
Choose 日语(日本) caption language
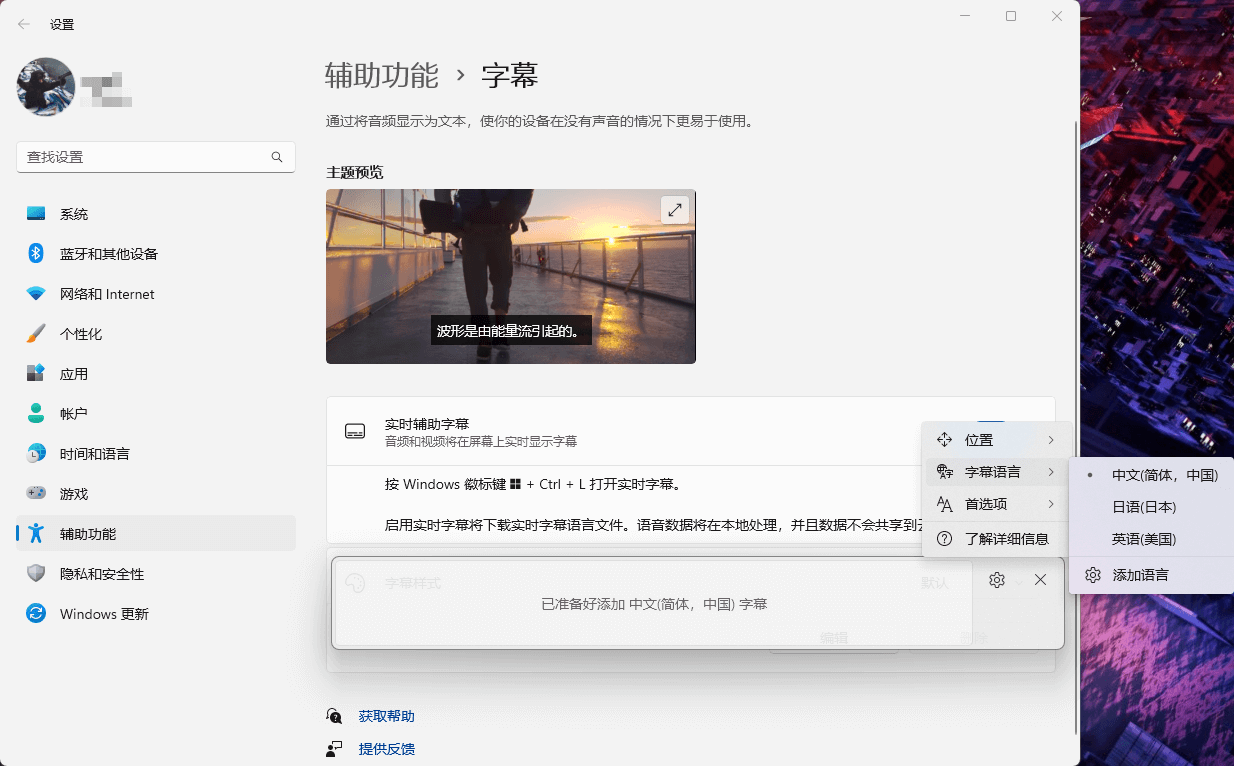tap(1147, 507)
